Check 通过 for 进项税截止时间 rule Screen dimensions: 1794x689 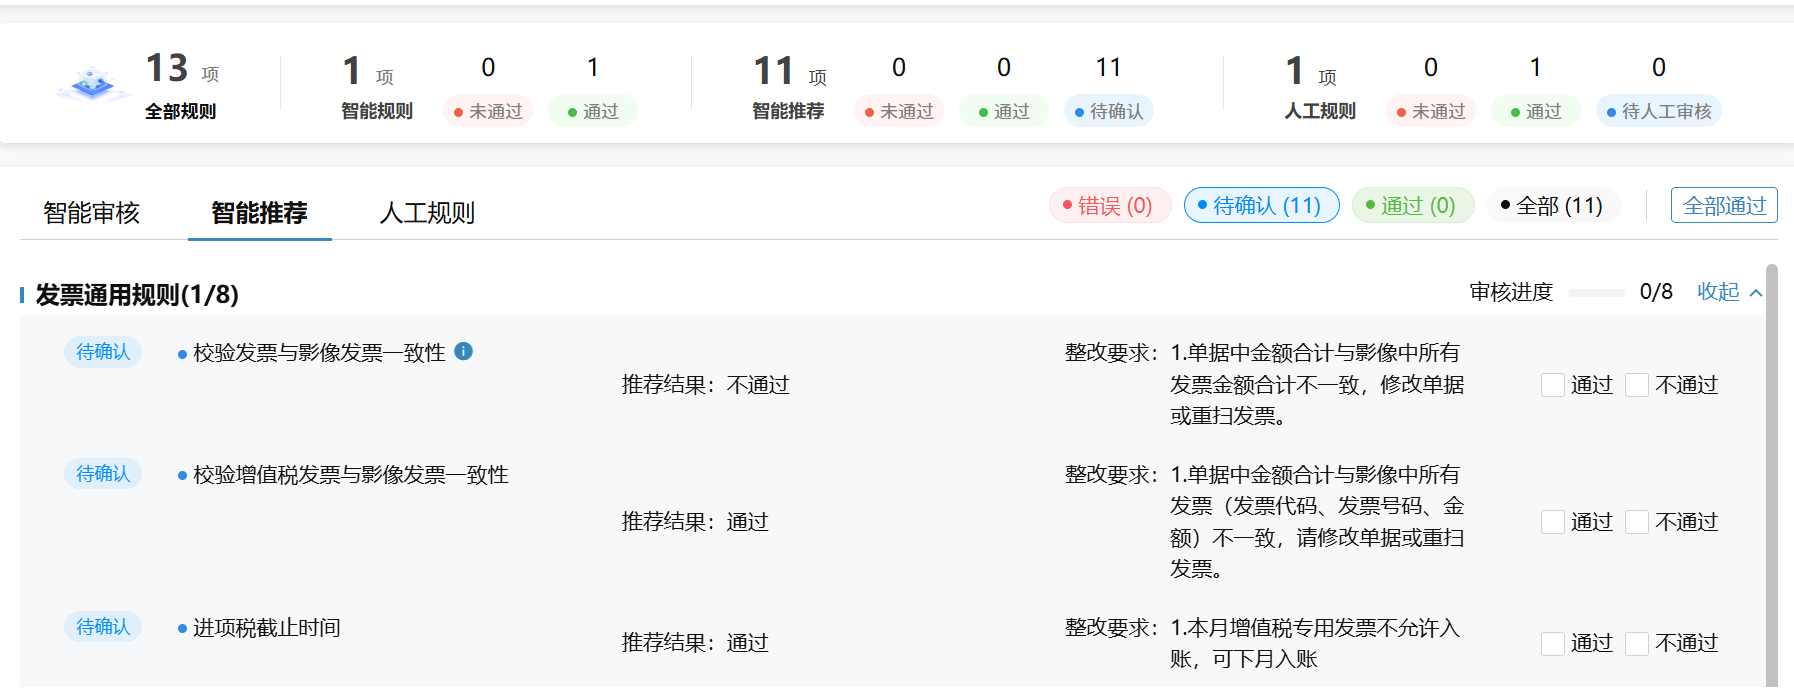click(x=1553, y=643)
